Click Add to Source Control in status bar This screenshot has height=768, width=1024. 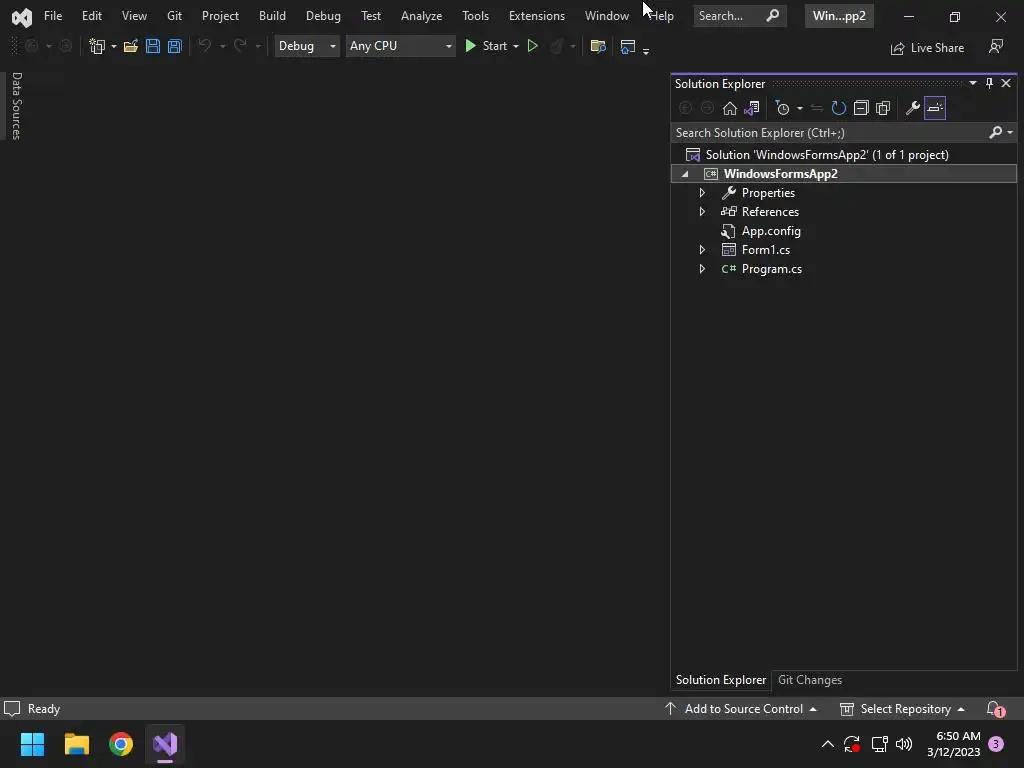pos(741,709)
